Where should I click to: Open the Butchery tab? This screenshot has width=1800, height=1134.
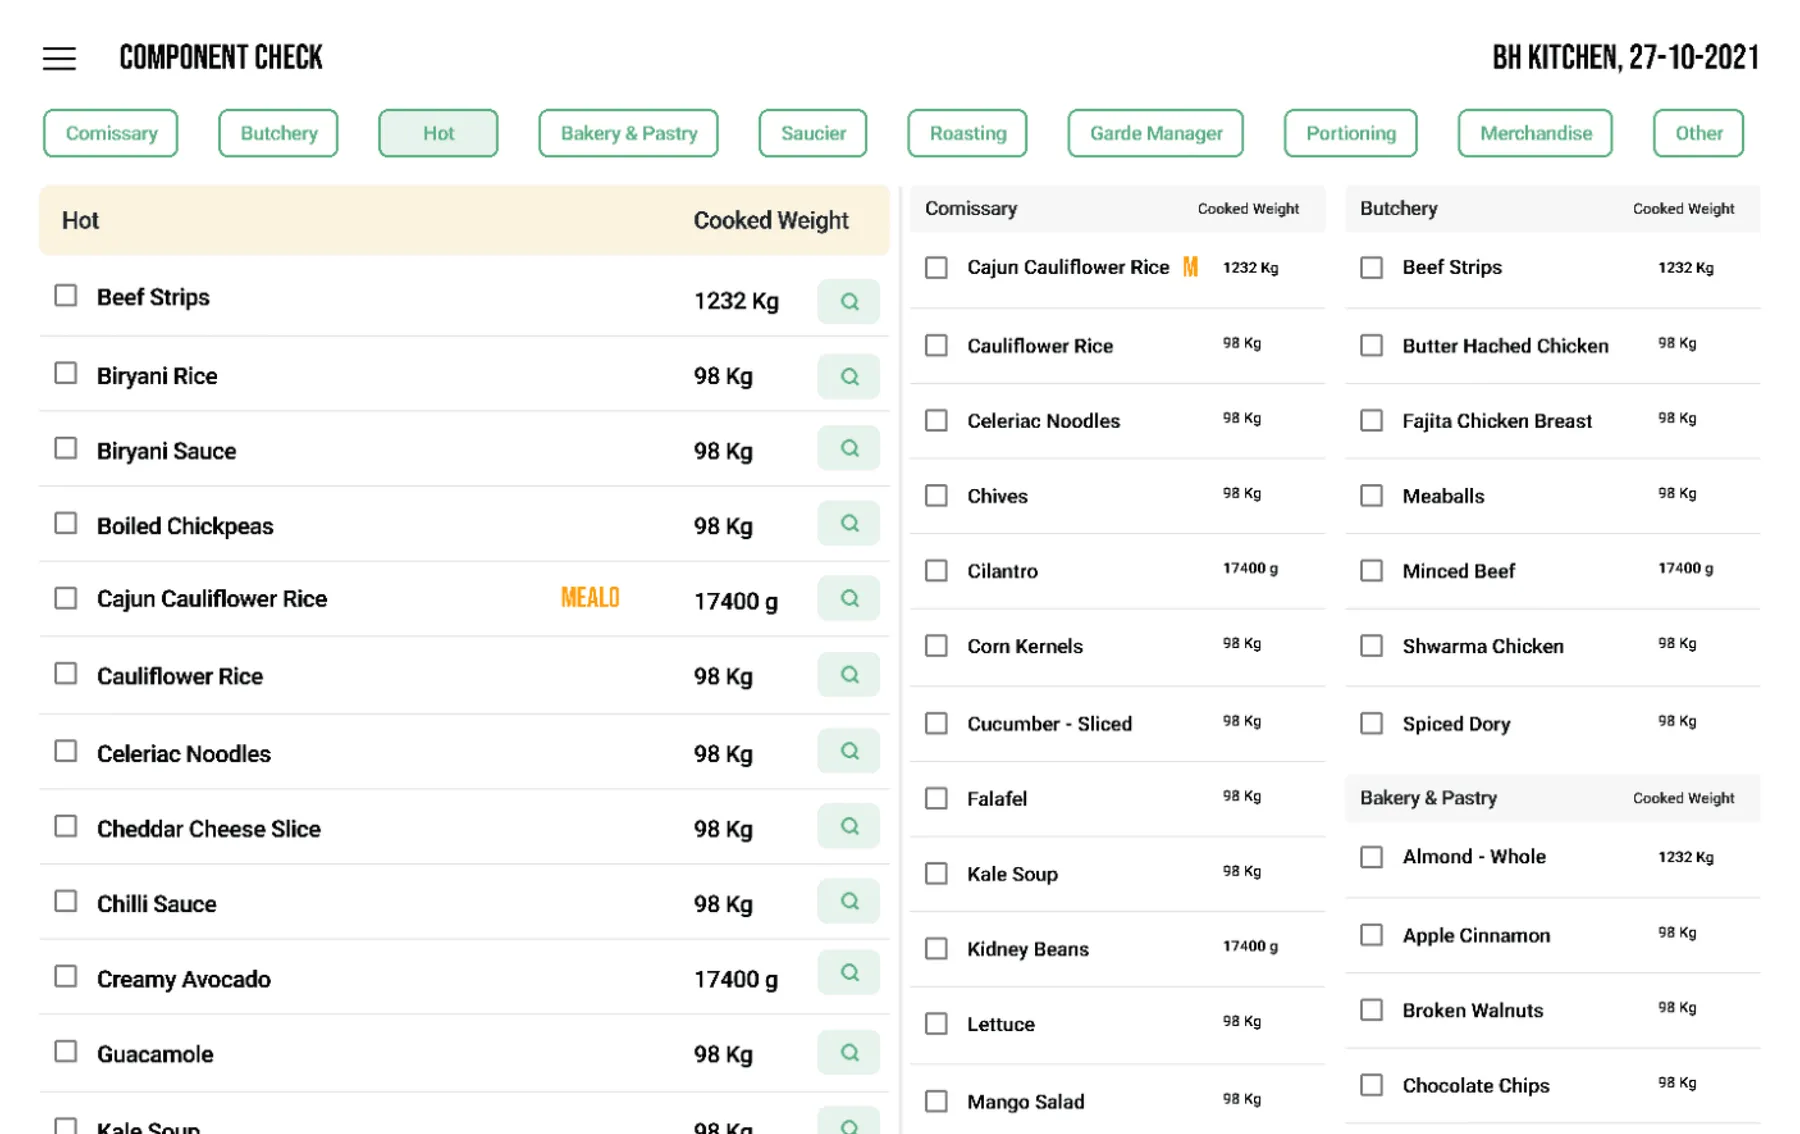coord(278,133)
